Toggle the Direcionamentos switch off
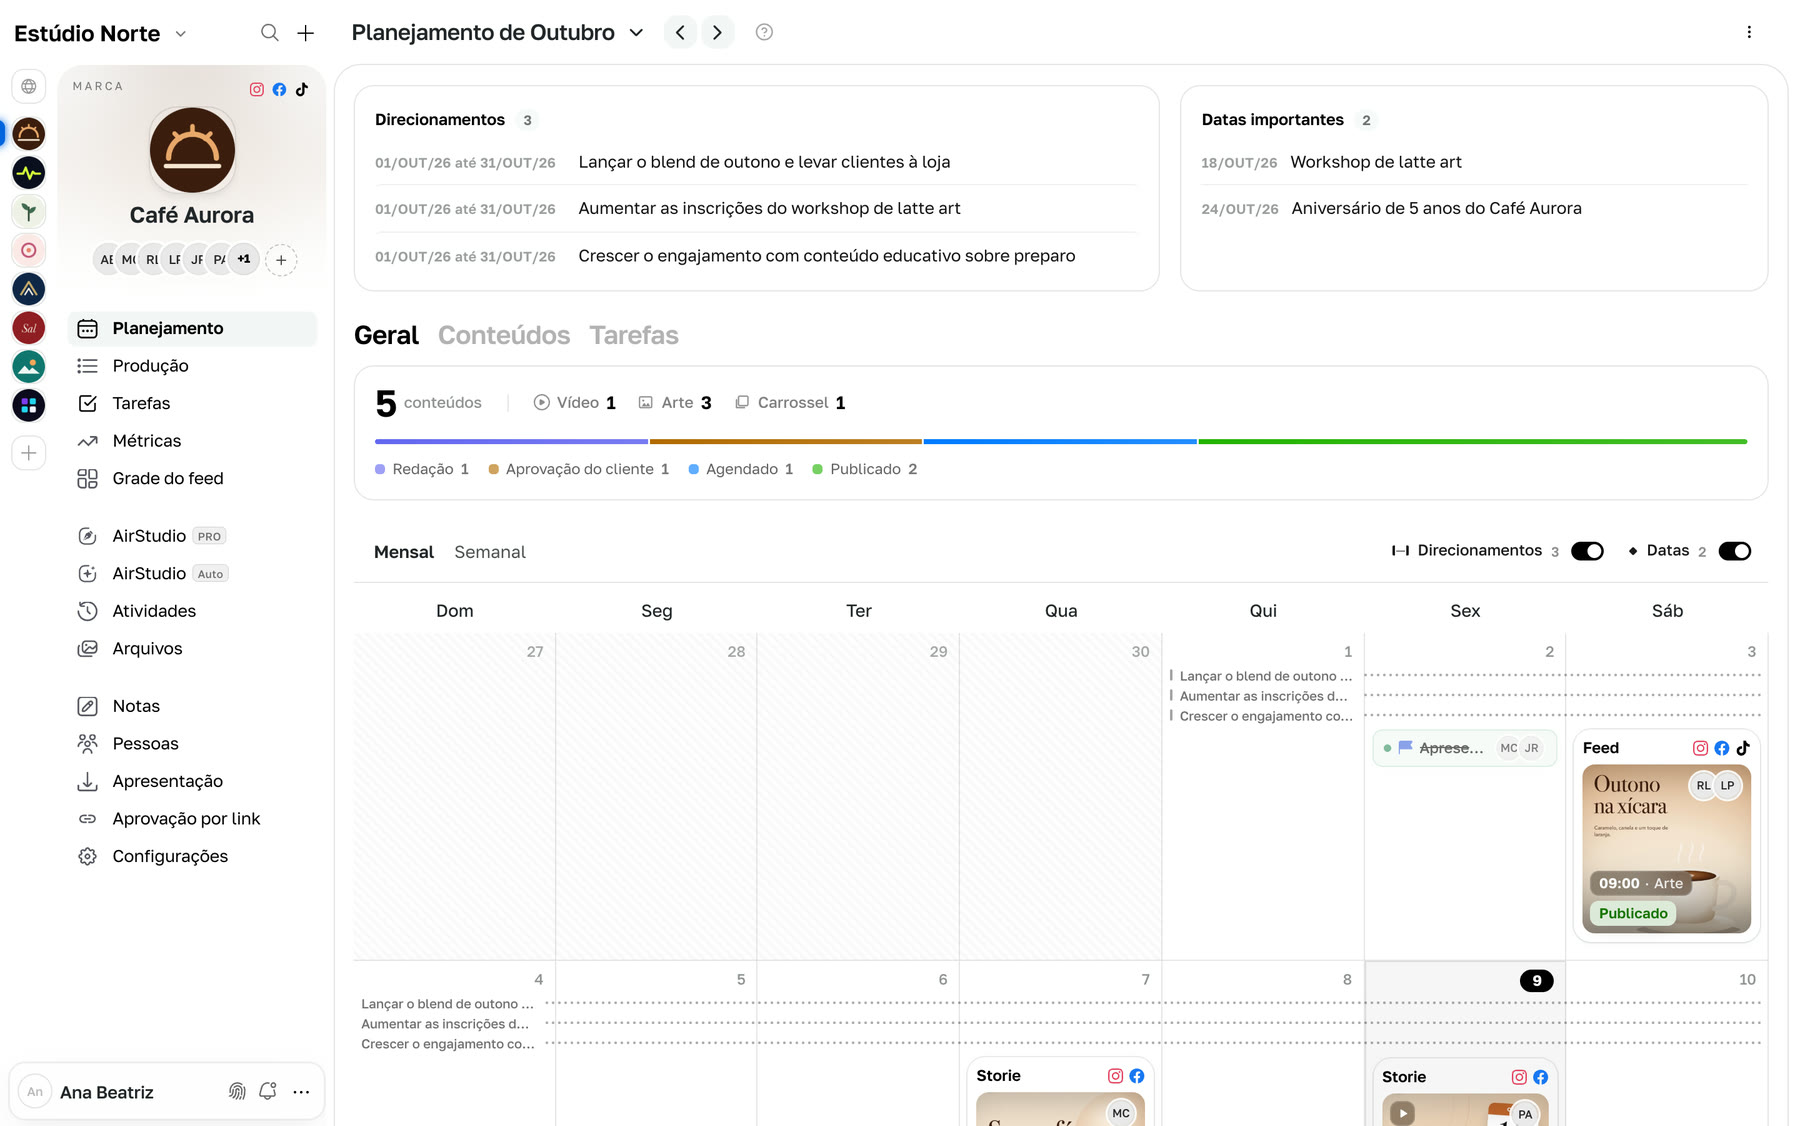1800x1126 pixels. coord(1587,551)
